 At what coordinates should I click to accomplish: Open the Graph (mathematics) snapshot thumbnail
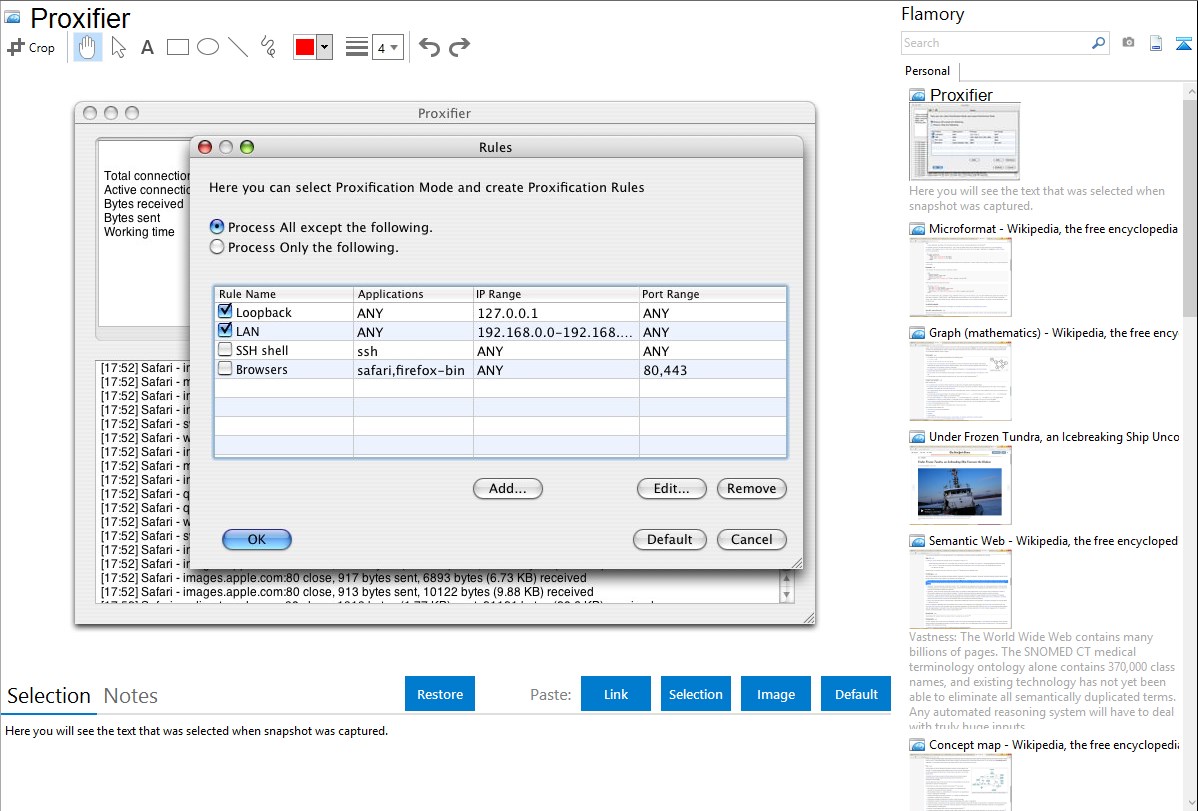pyautogui.click(x=960, y=381)
